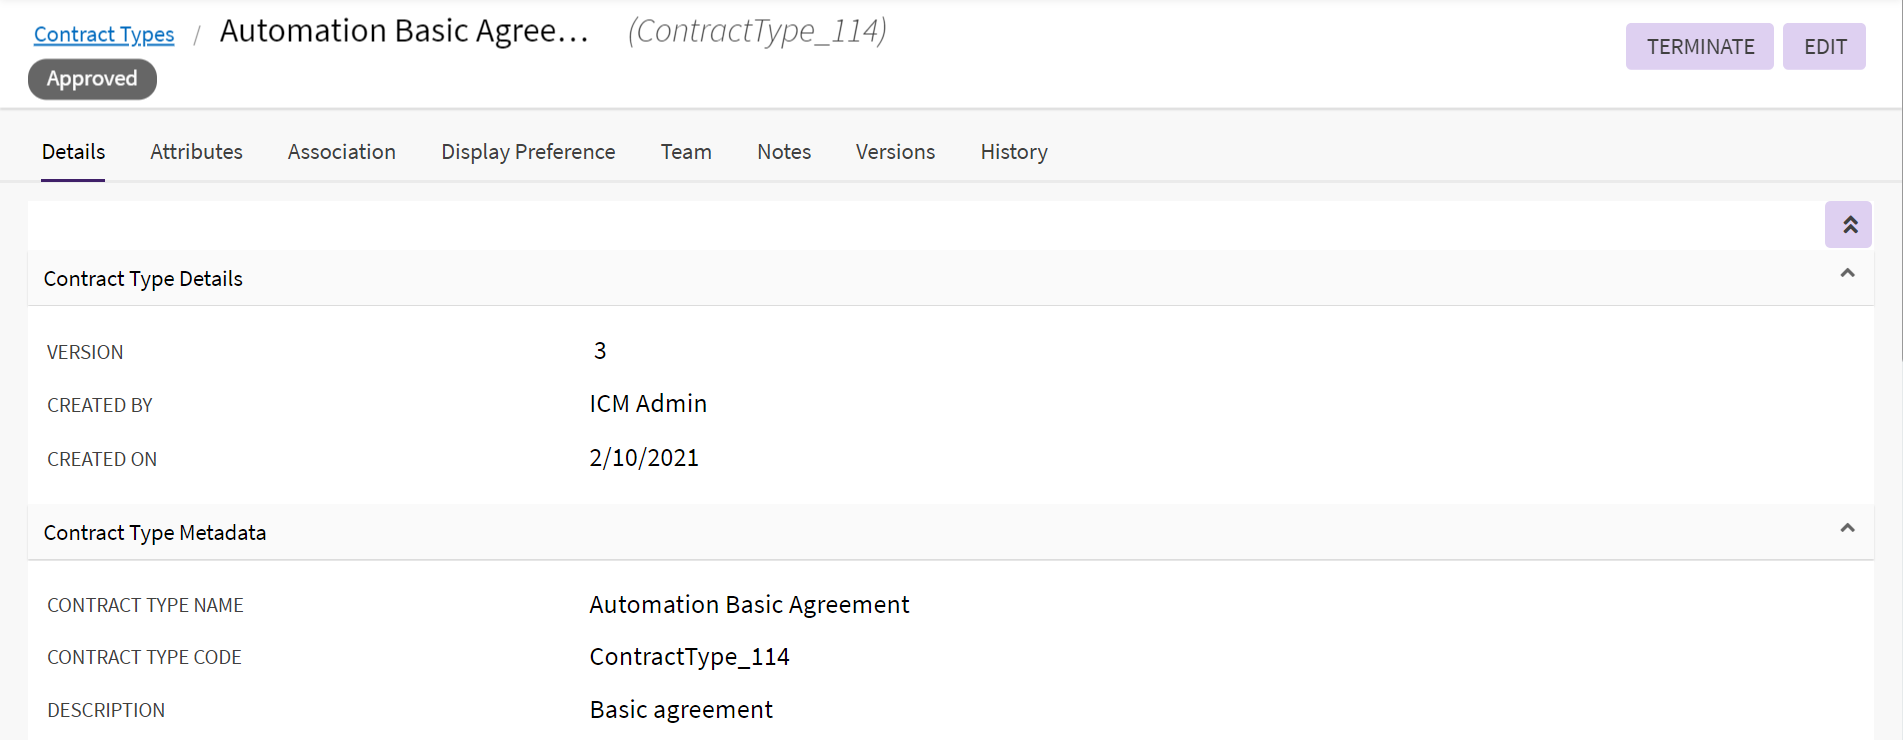
Task: Click the Contract Type Details header
Action: [143, 279]
